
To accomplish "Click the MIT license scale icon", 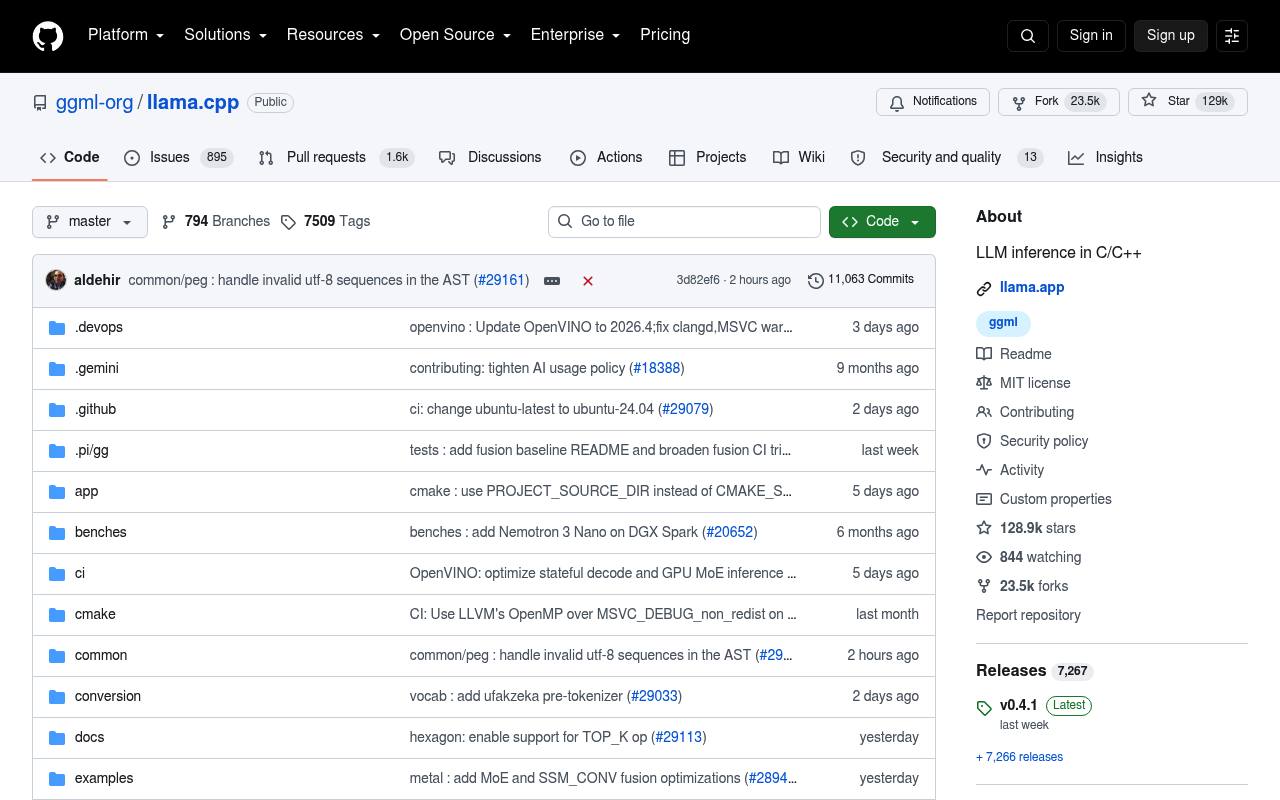I will [984, 383].
